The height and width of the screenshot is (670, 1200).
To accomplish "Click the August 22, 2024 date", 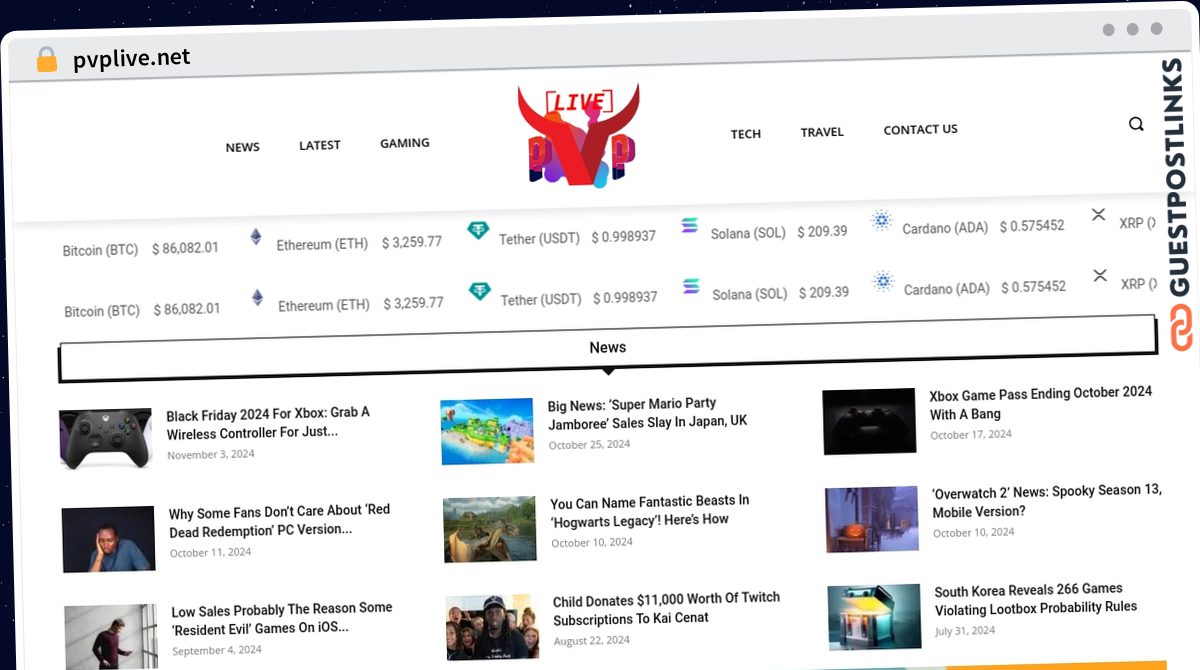I will (592, 640).
